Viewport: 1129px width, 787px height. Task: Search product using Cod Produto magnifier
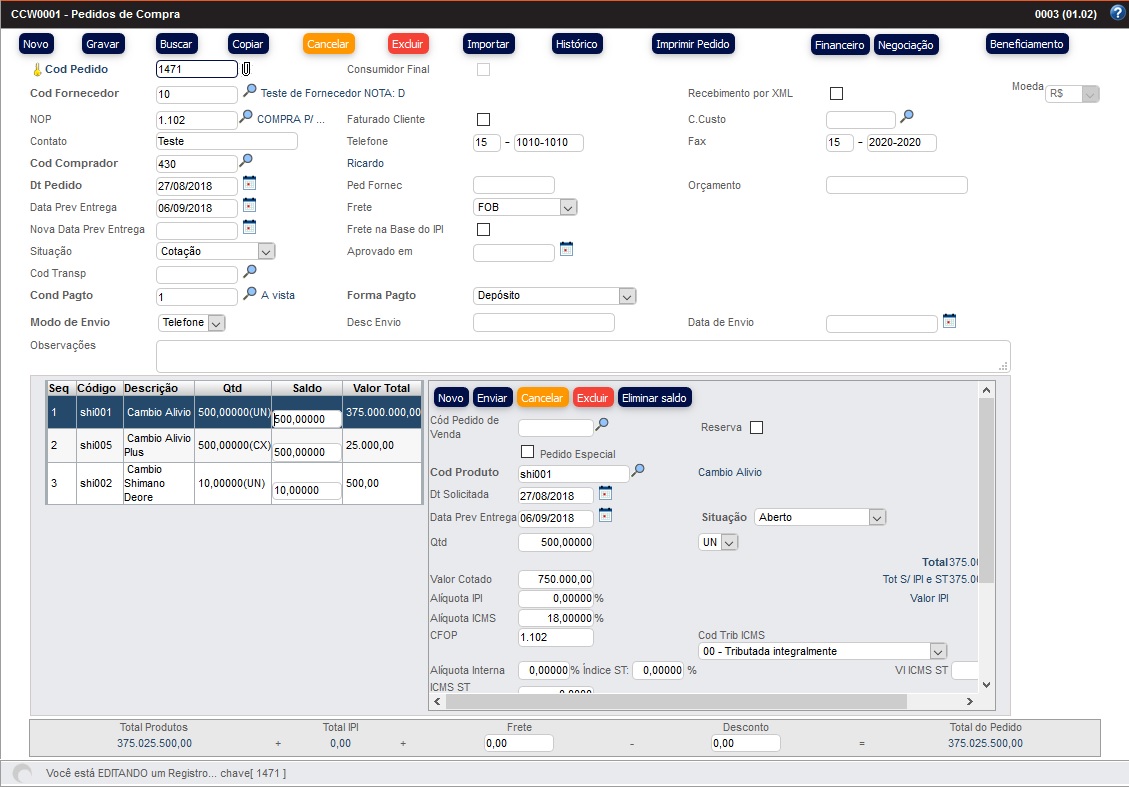[638, 471]
